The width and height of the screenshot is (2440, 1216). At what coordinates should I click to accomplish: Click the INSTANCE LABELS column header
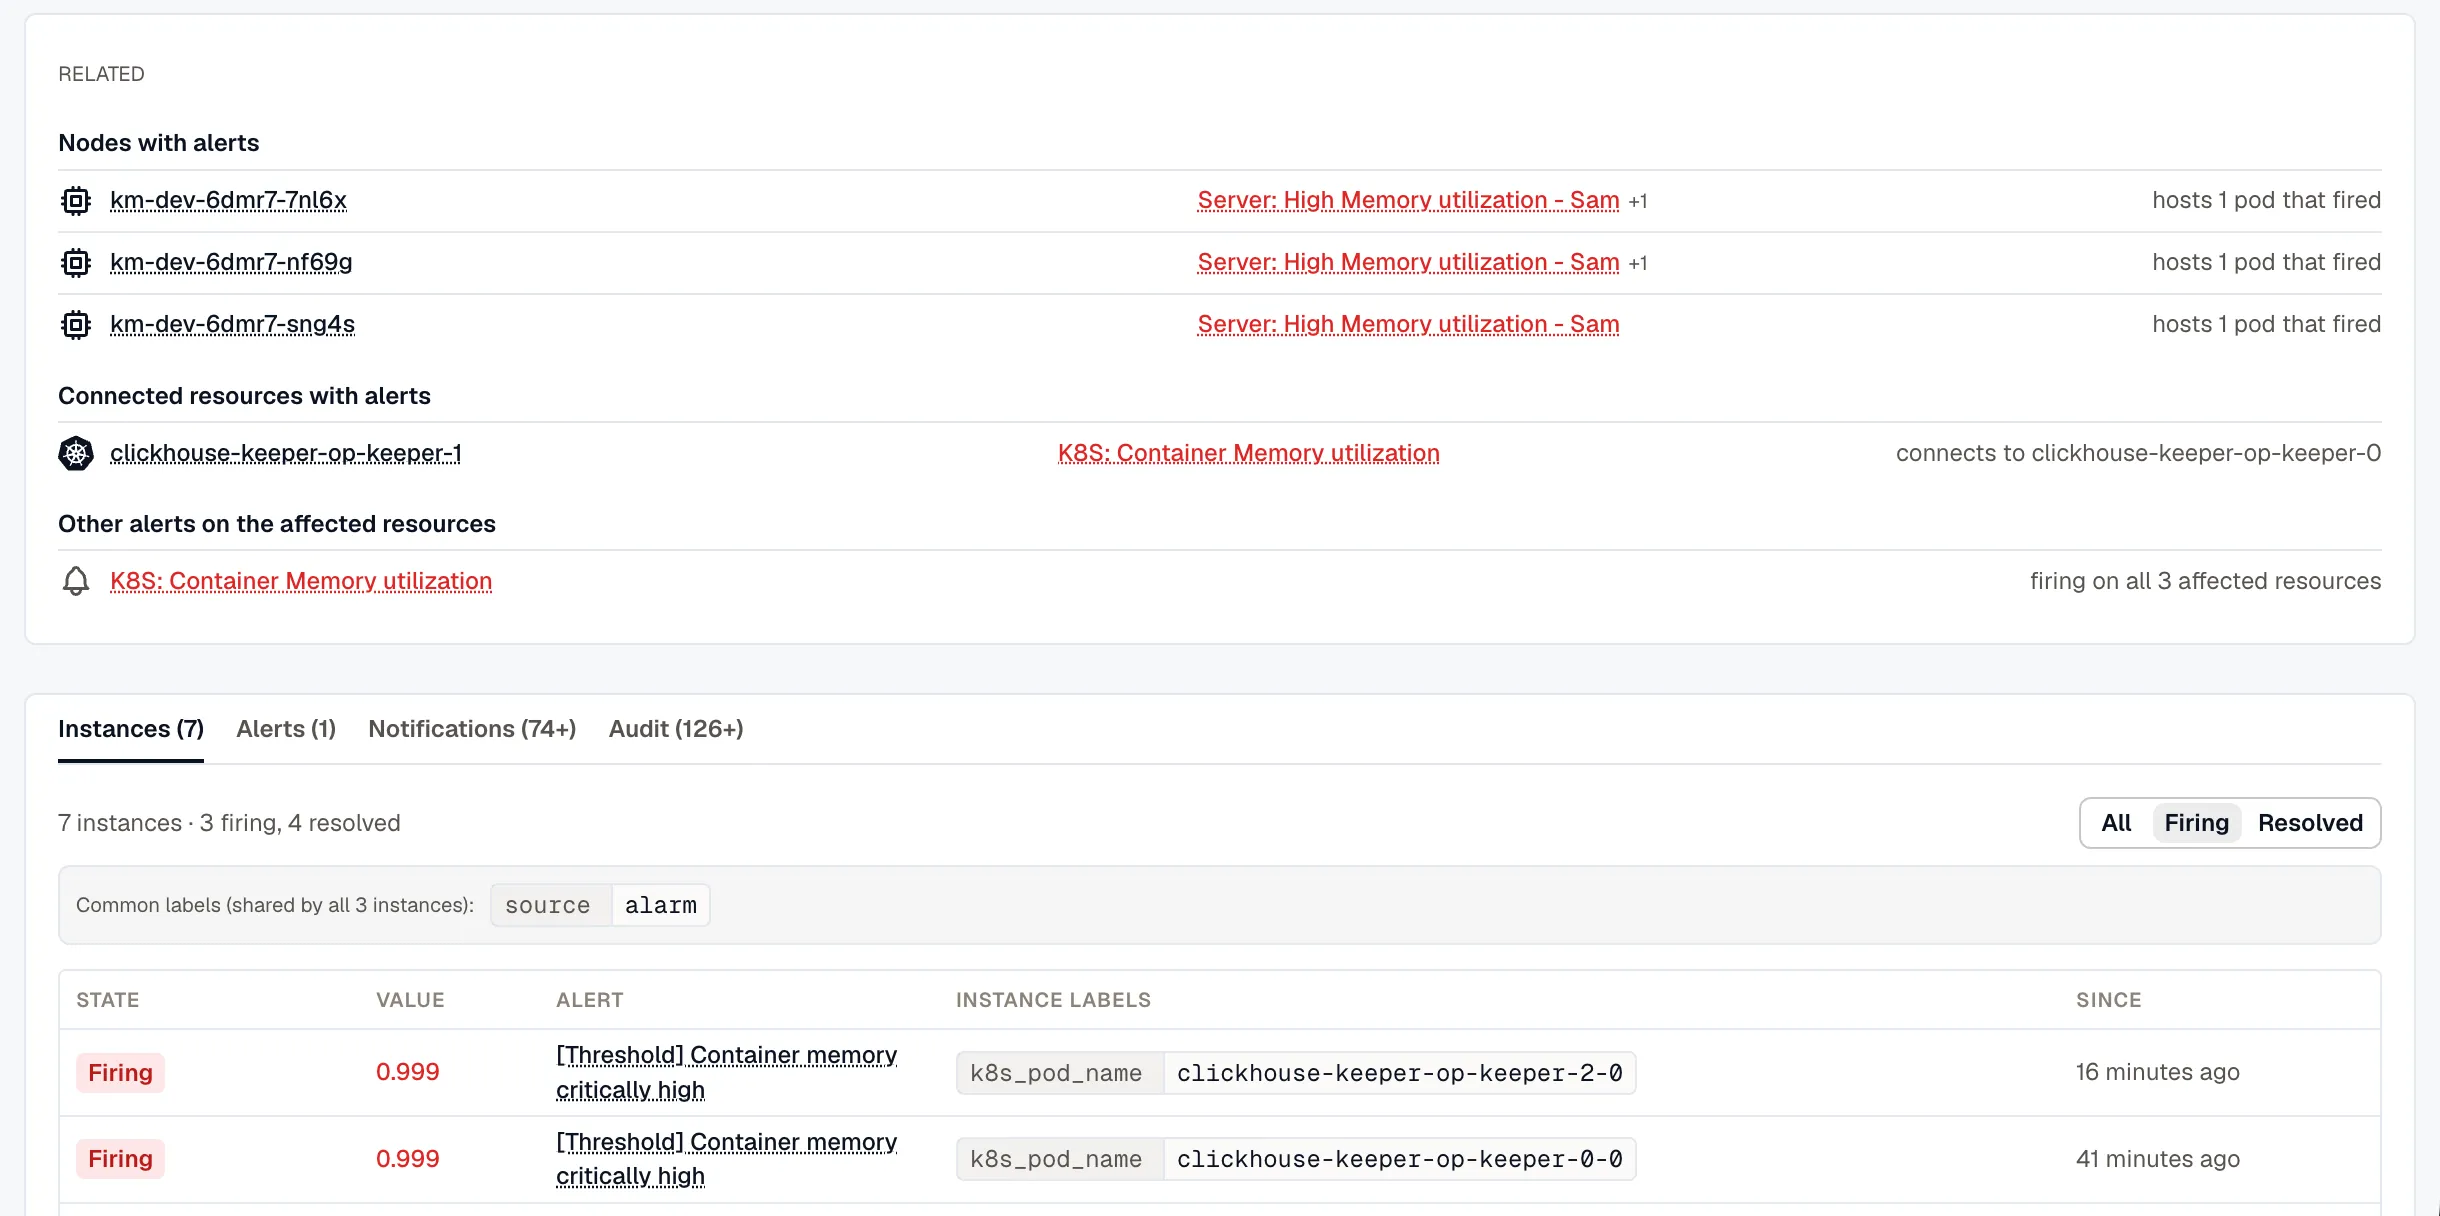click(x=1053, y=1000)
